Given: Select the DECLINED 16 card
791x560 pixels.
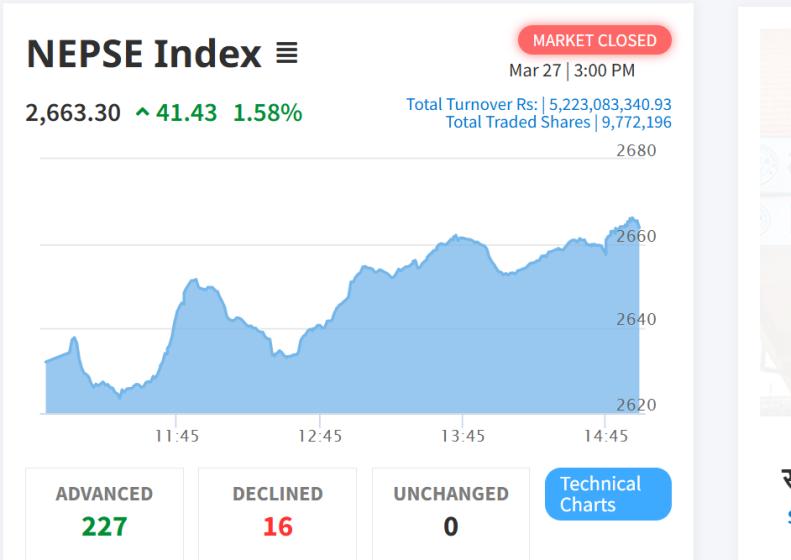Looking at the screenshot, I should [277, 511].
